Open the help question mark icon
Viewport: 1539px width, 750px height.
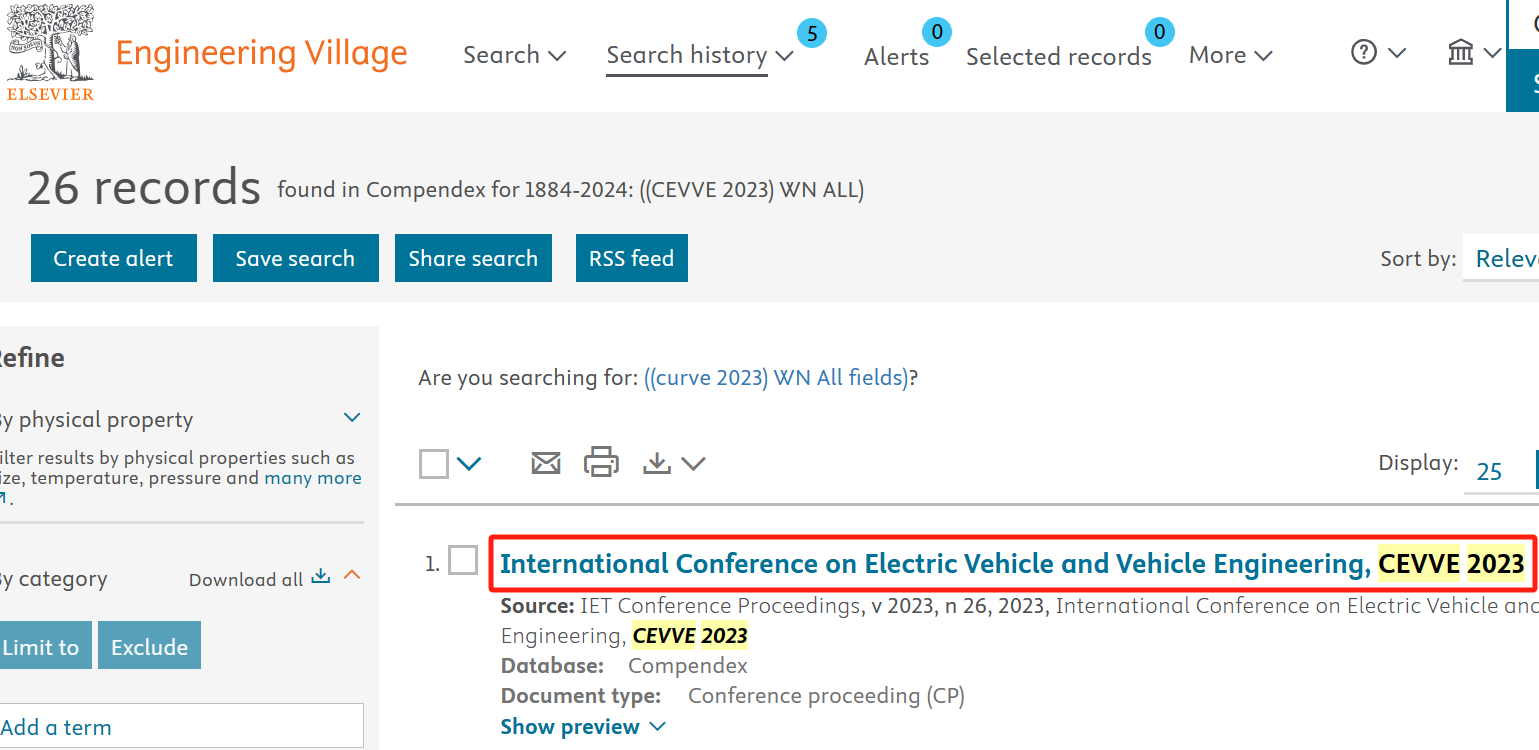[1364, 52]
